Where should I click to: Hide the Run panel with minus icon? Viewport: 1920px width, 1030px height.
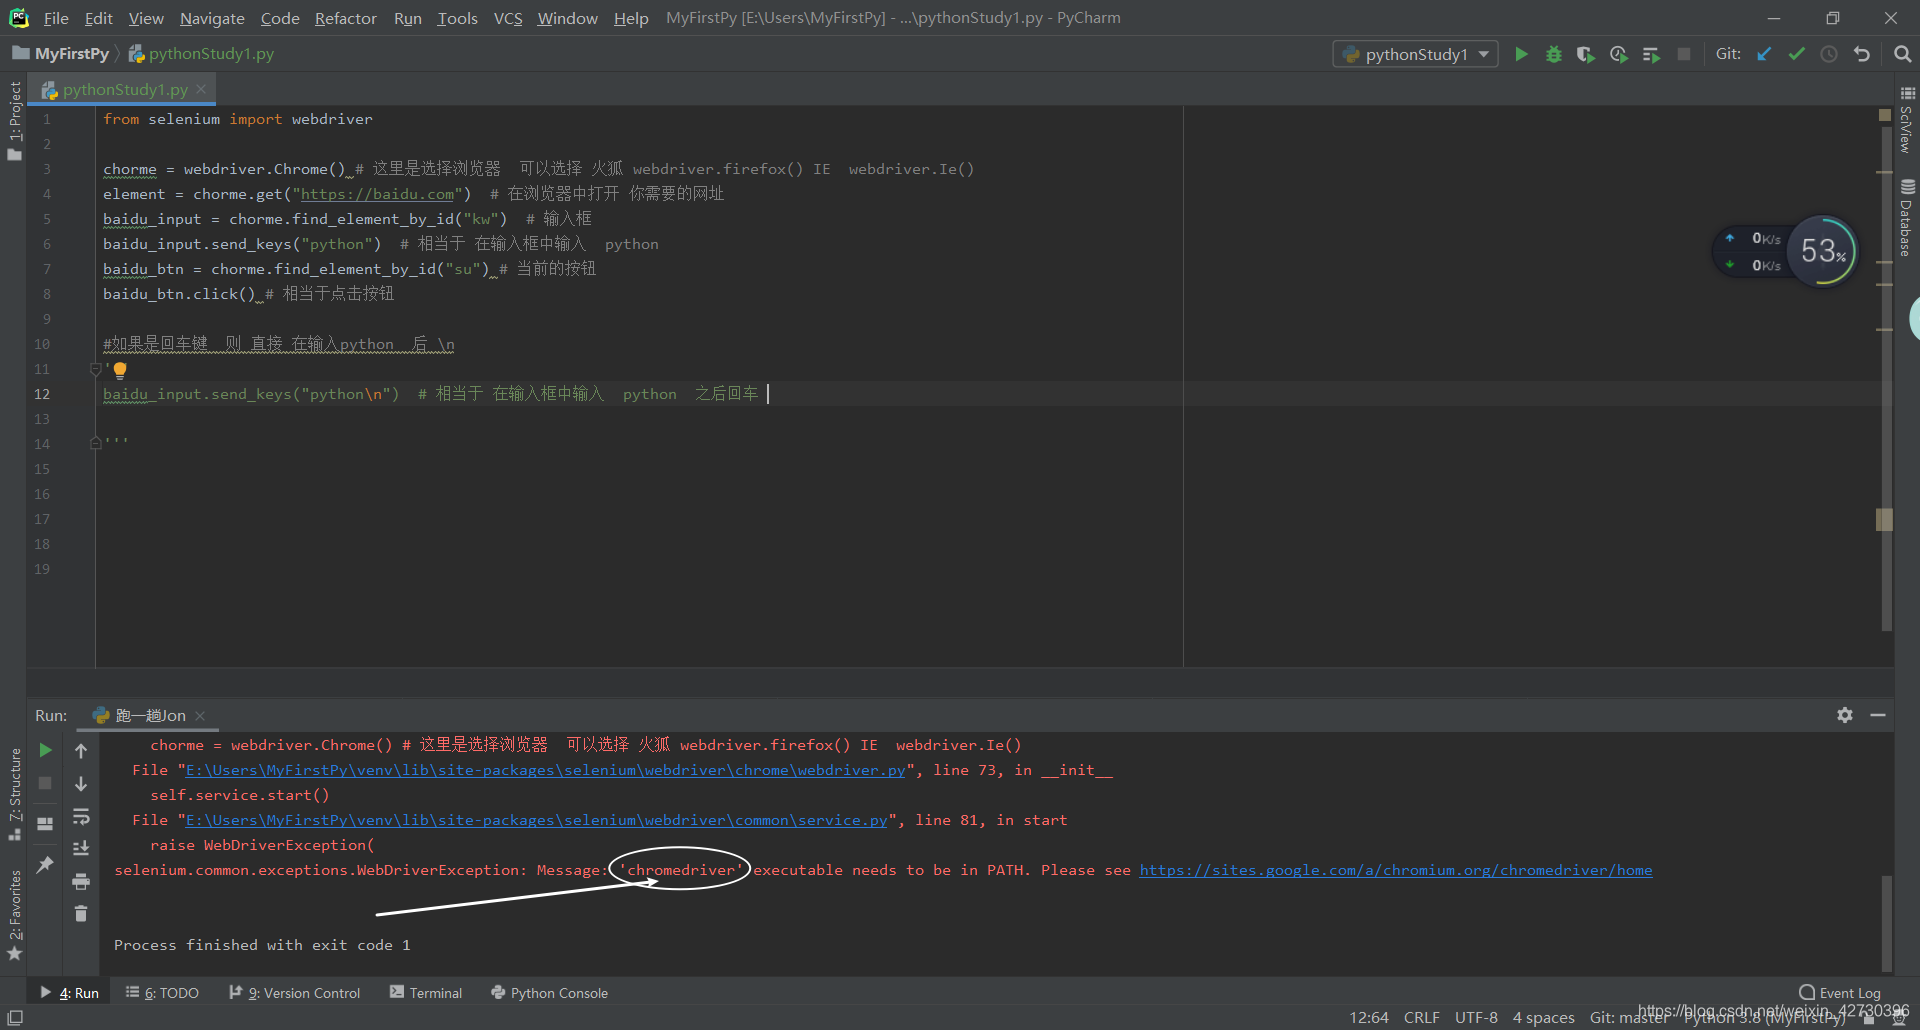[x=1878, y=715]
